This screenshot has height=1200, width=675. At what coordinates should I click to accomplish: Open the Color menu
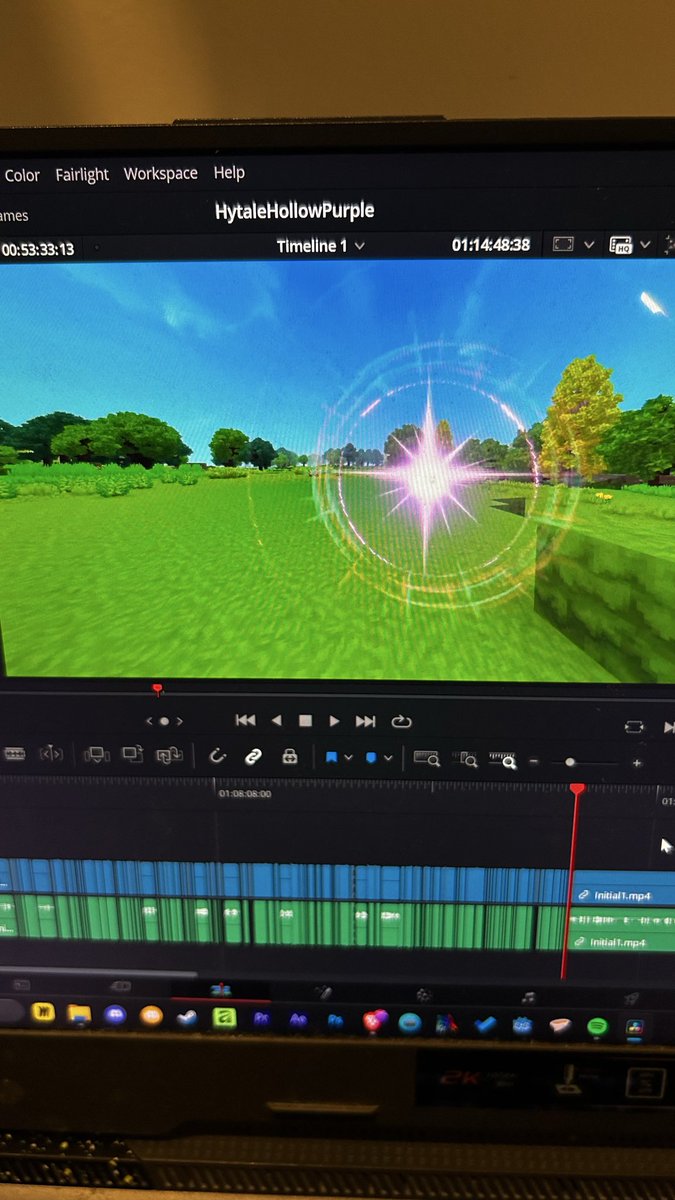tap(22, 175)
